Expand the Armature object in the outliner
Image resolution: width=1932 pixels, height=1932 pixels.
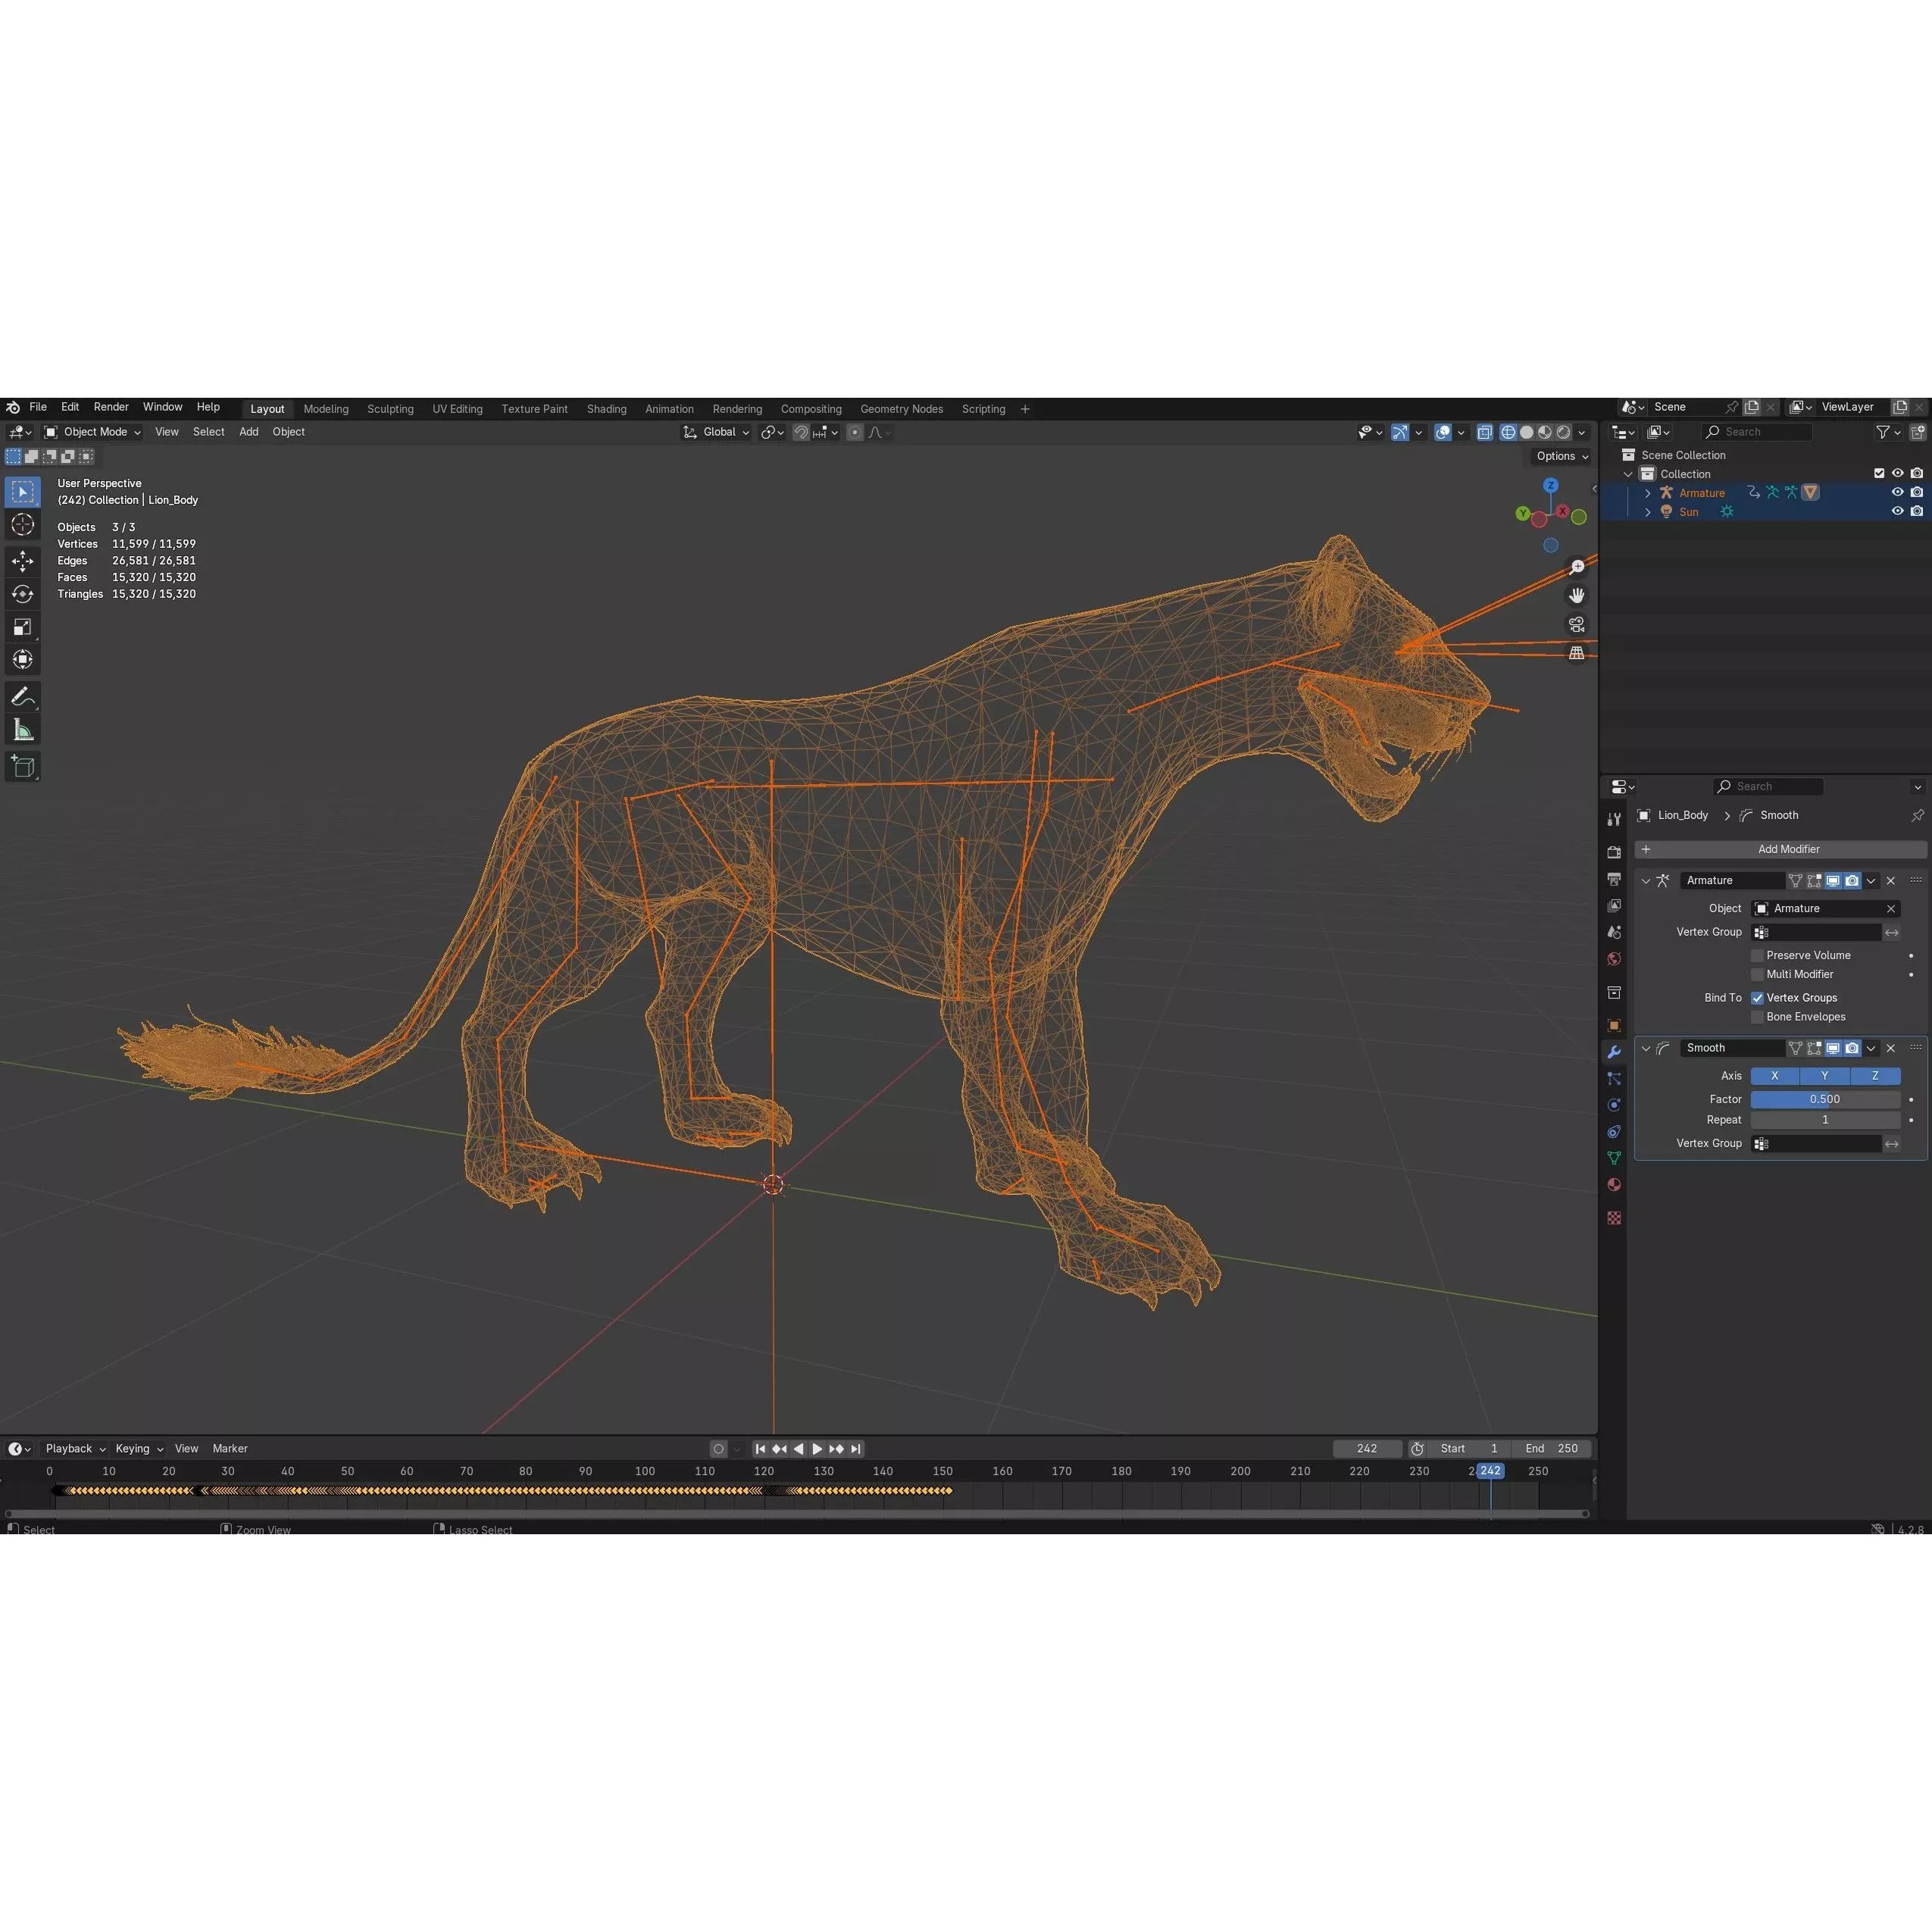(1648, 492)
